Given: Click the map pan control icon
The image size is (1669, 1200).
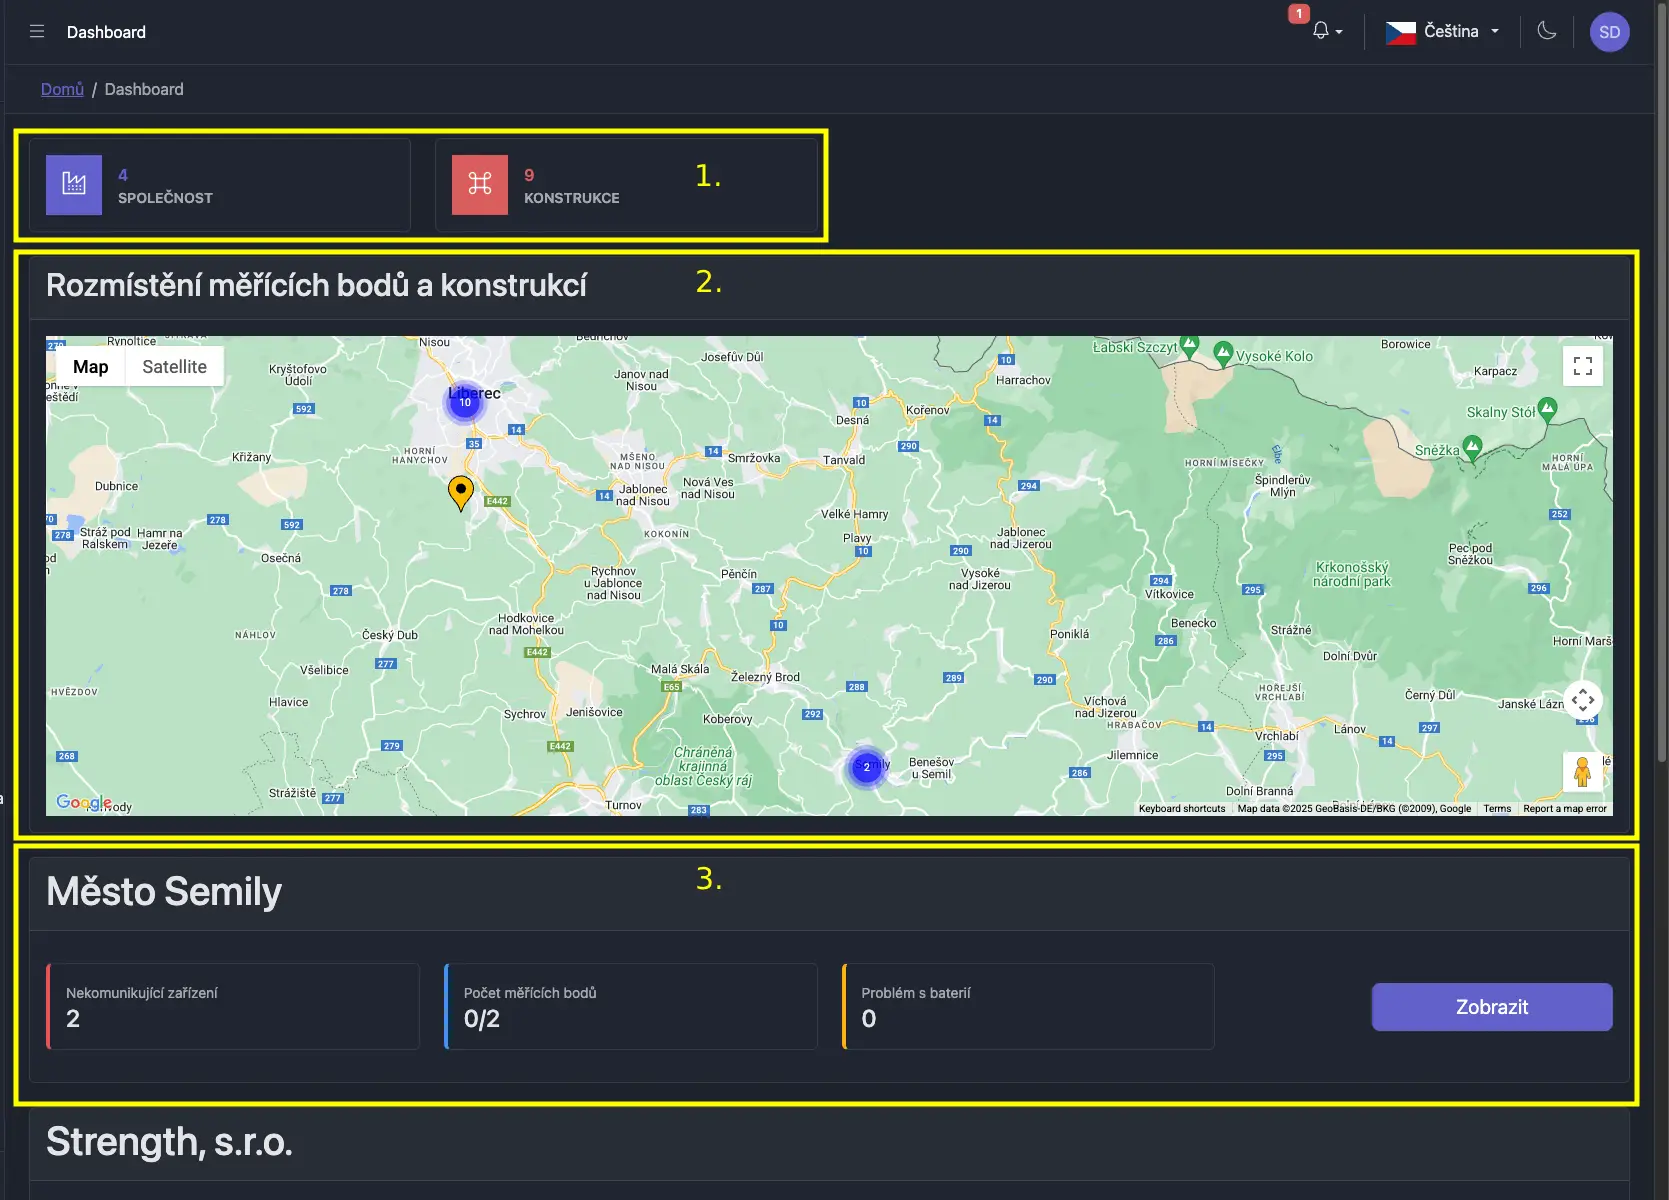Looking at the screenshot, I should click(x=1583, y=700).
